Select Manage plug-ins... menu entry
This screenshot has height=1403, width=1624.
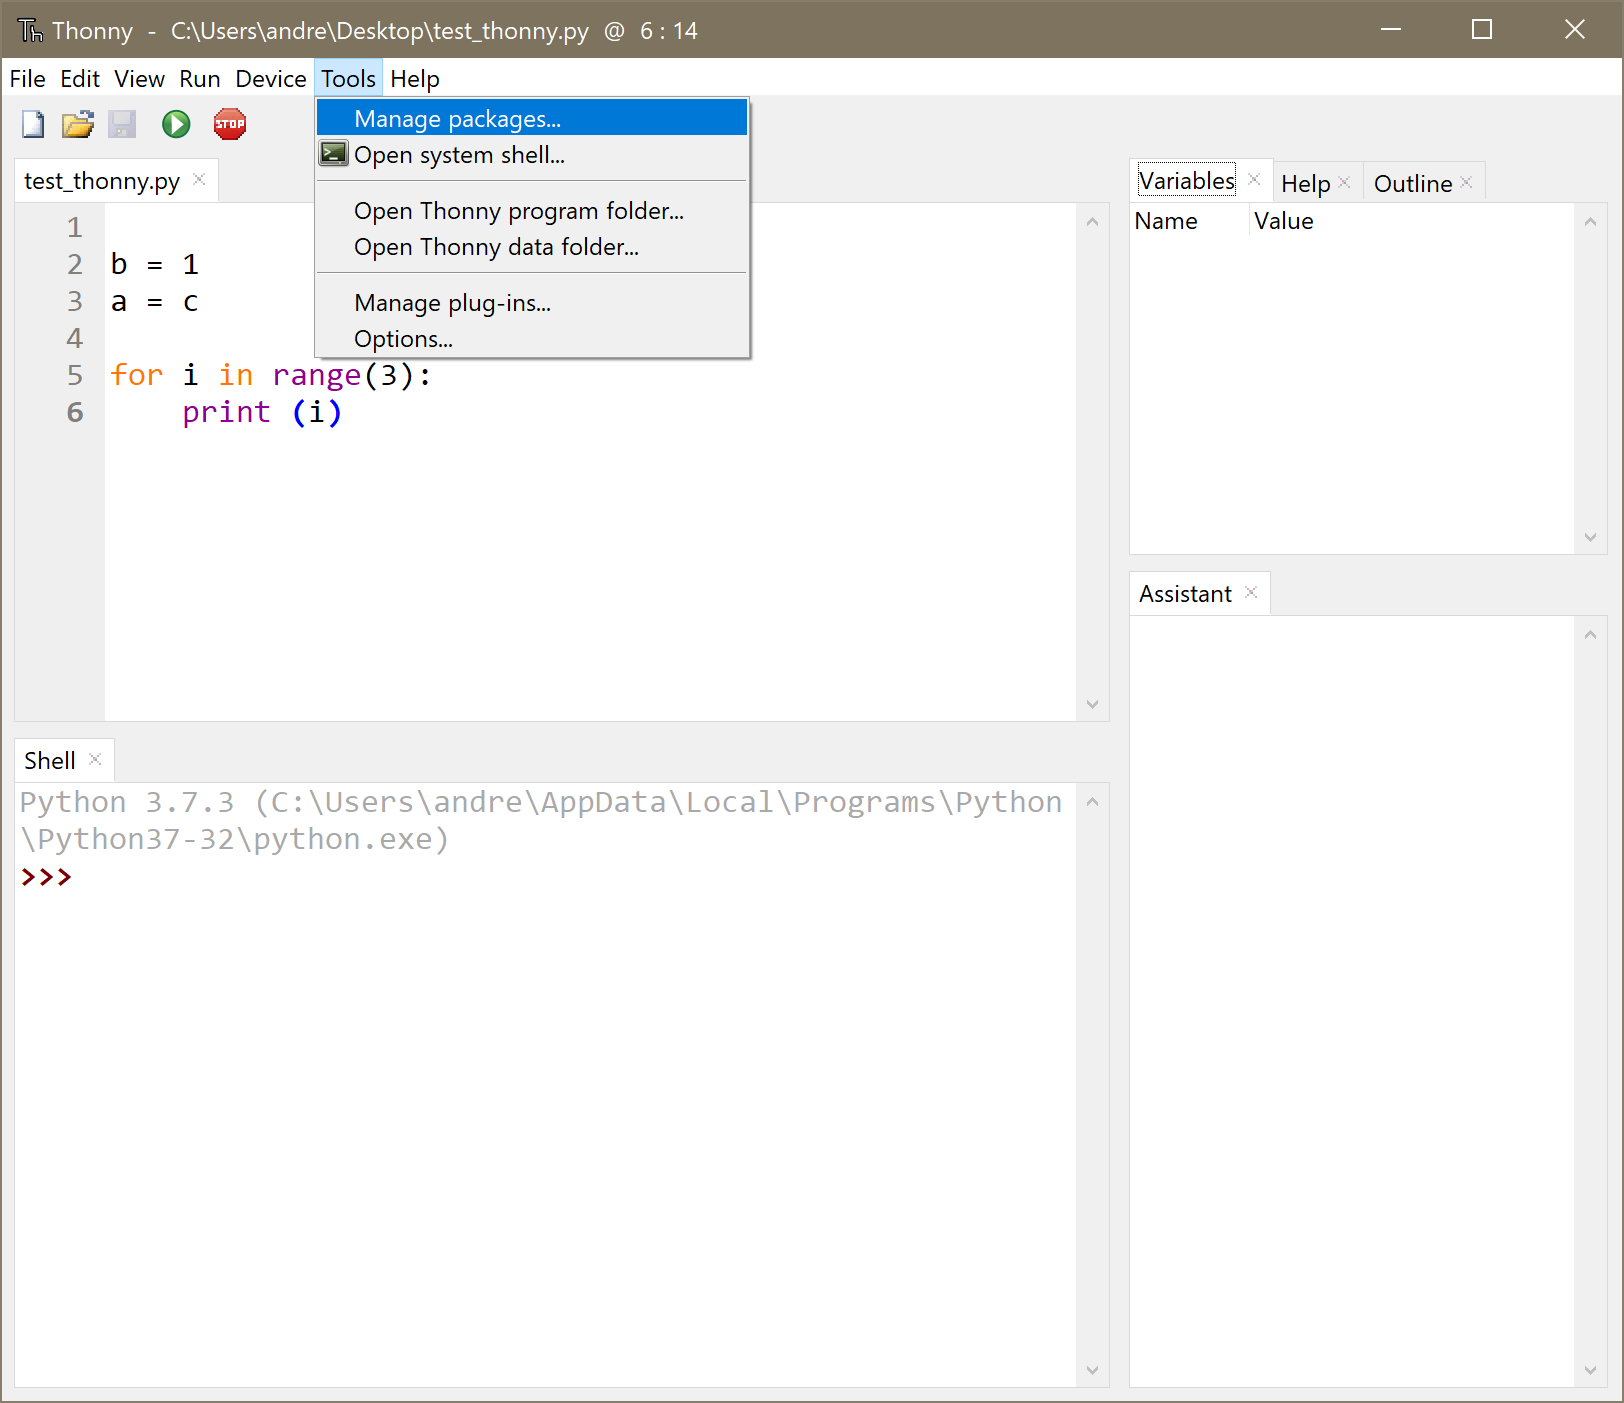click(x=532, y=303)
